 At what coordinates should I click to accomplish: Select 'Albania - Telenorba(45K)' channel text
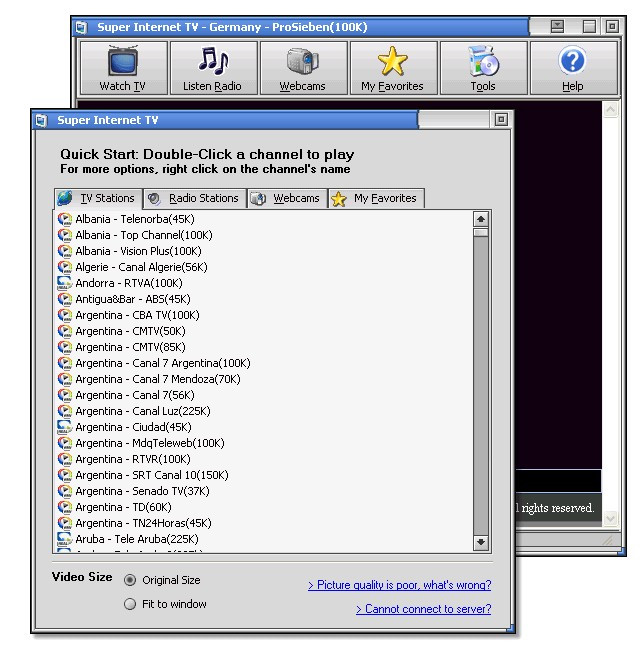coord(135,219)
